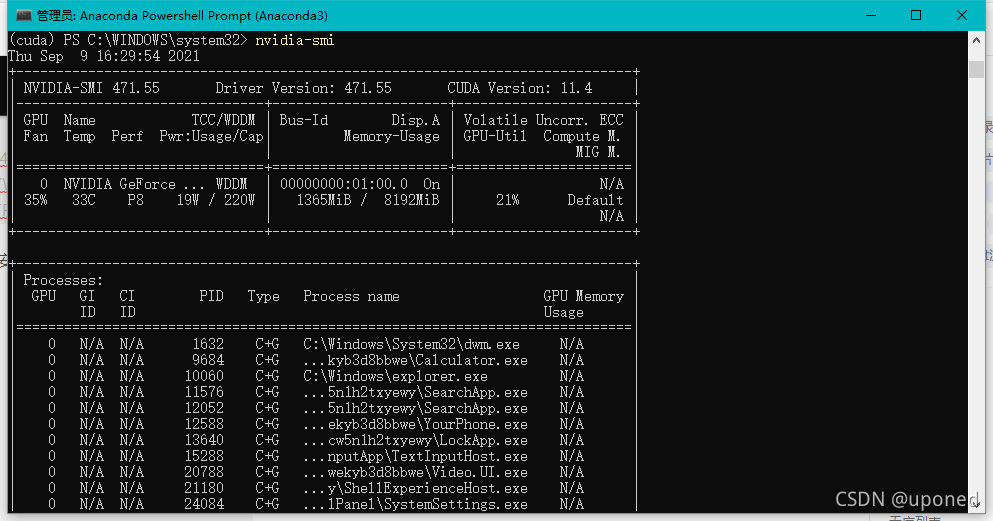Image resolution: width=993 pixels, height=521 pixels.
Task: Click the YourPhone.exe process name
Action: click(x=415, y=424)
